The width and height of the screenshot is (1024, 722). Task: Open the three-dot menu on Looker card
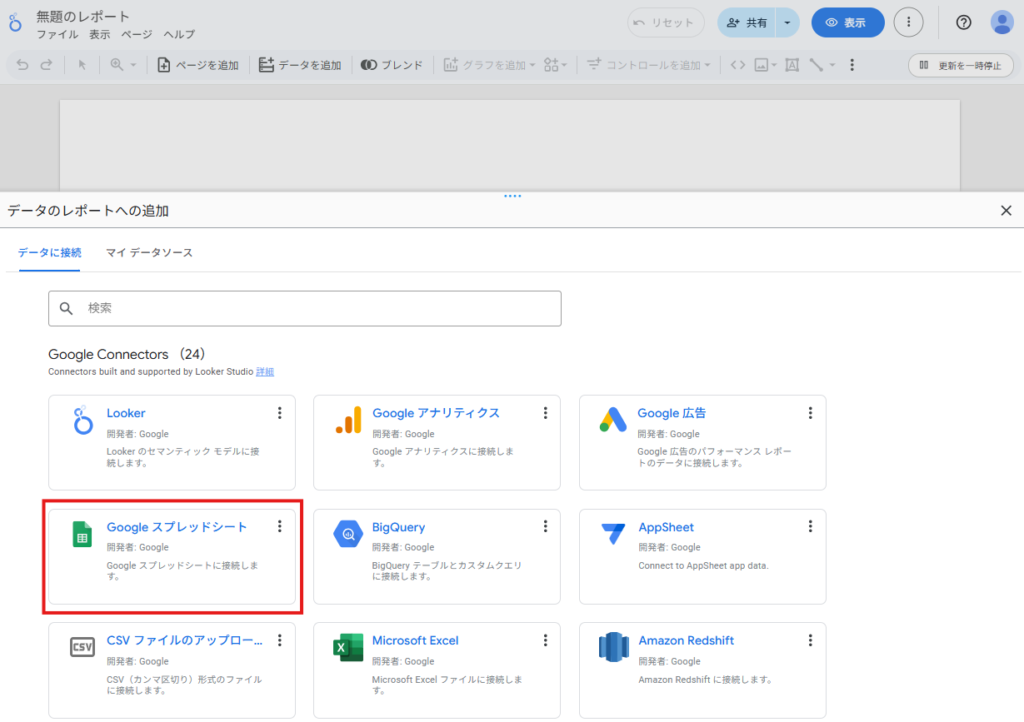point(280,413)
